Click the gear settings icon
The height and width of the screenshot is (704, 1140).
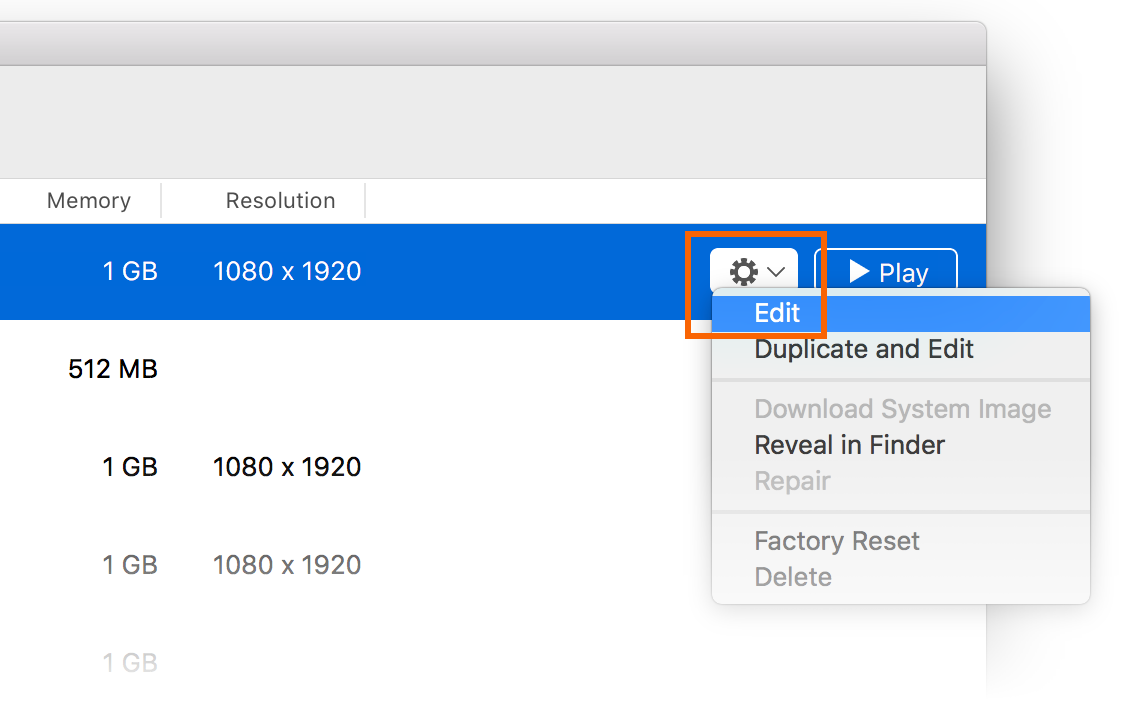click(x=744, y=271)
